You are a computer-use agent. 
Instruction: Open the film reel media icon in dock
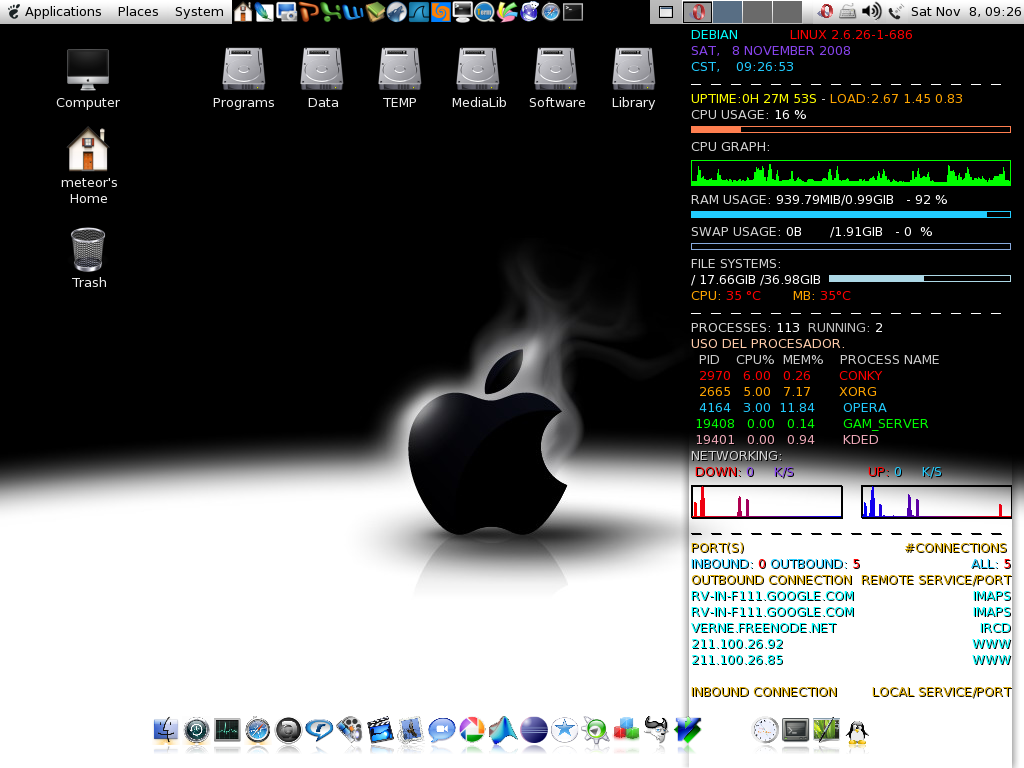349,730
